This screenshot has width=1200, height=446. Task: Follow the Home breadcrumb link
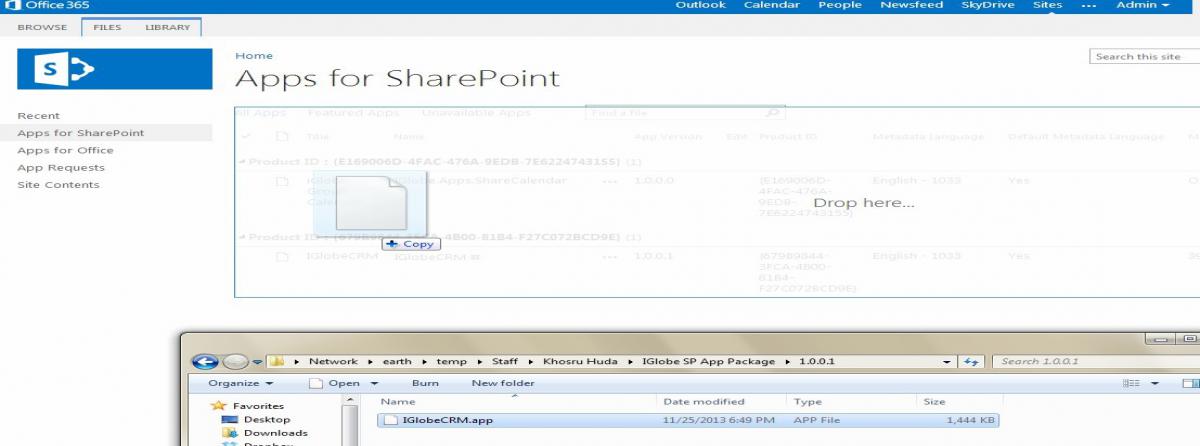254,56
